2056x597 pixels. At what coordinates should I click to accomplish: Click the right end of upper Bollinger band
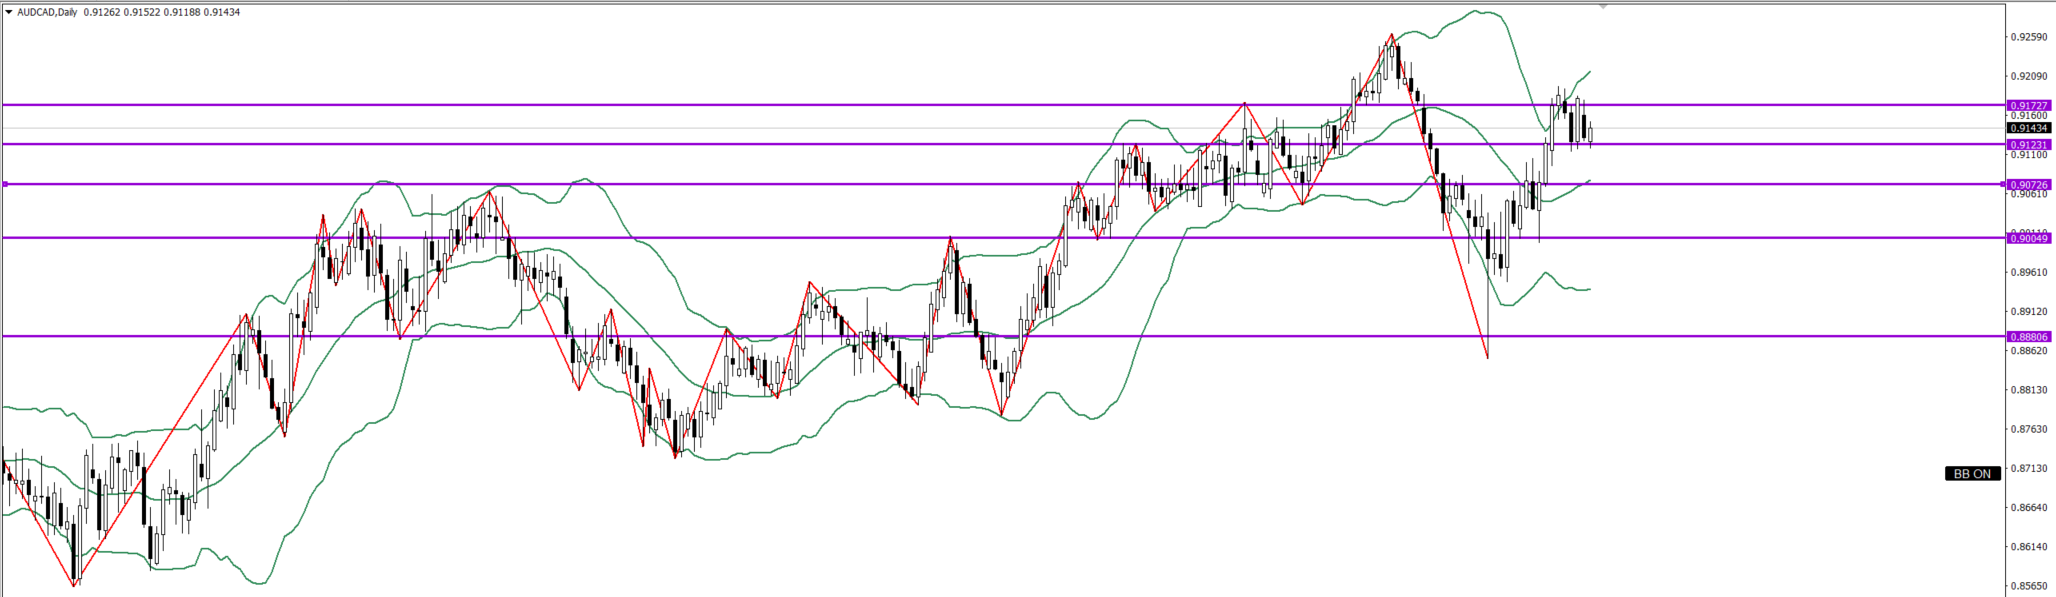(1589, 72)
